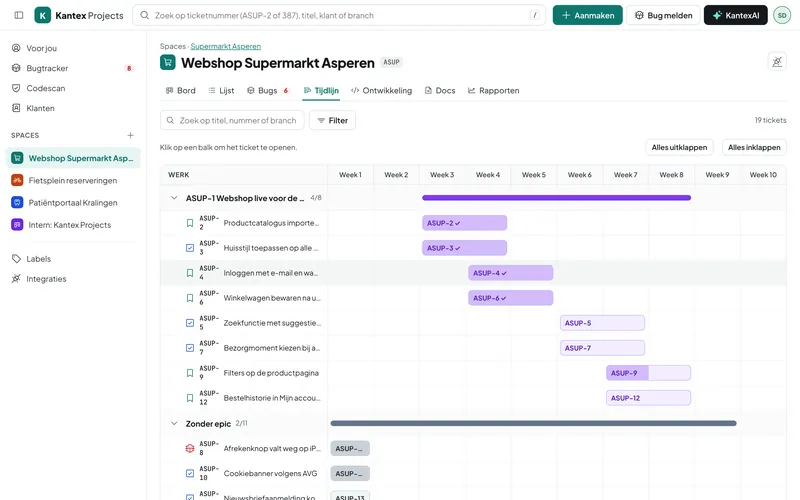Click the Bug melden button

(x=663, y=15)
